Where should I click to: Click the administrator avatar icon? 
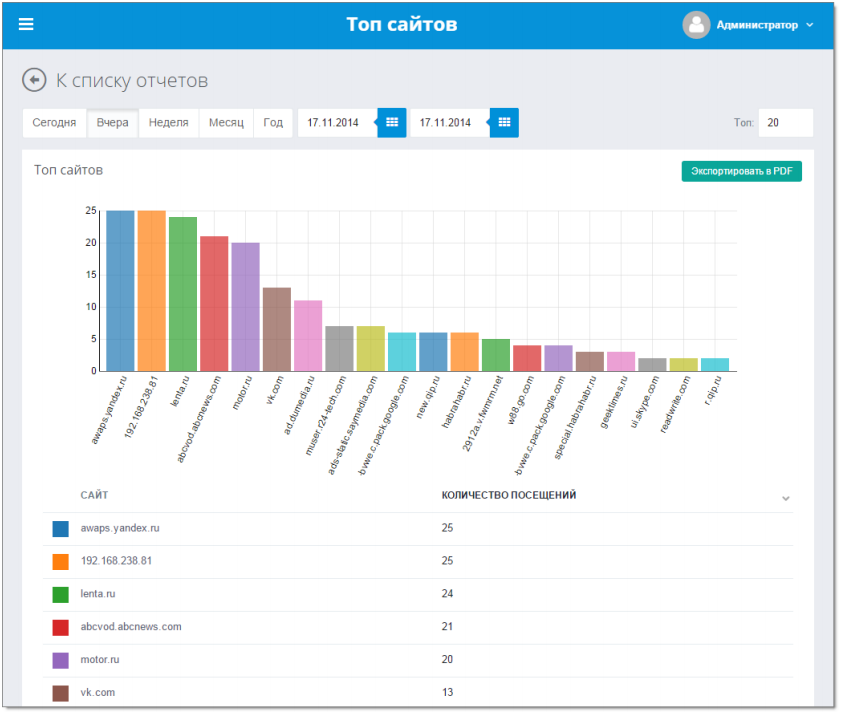(696, 25)
